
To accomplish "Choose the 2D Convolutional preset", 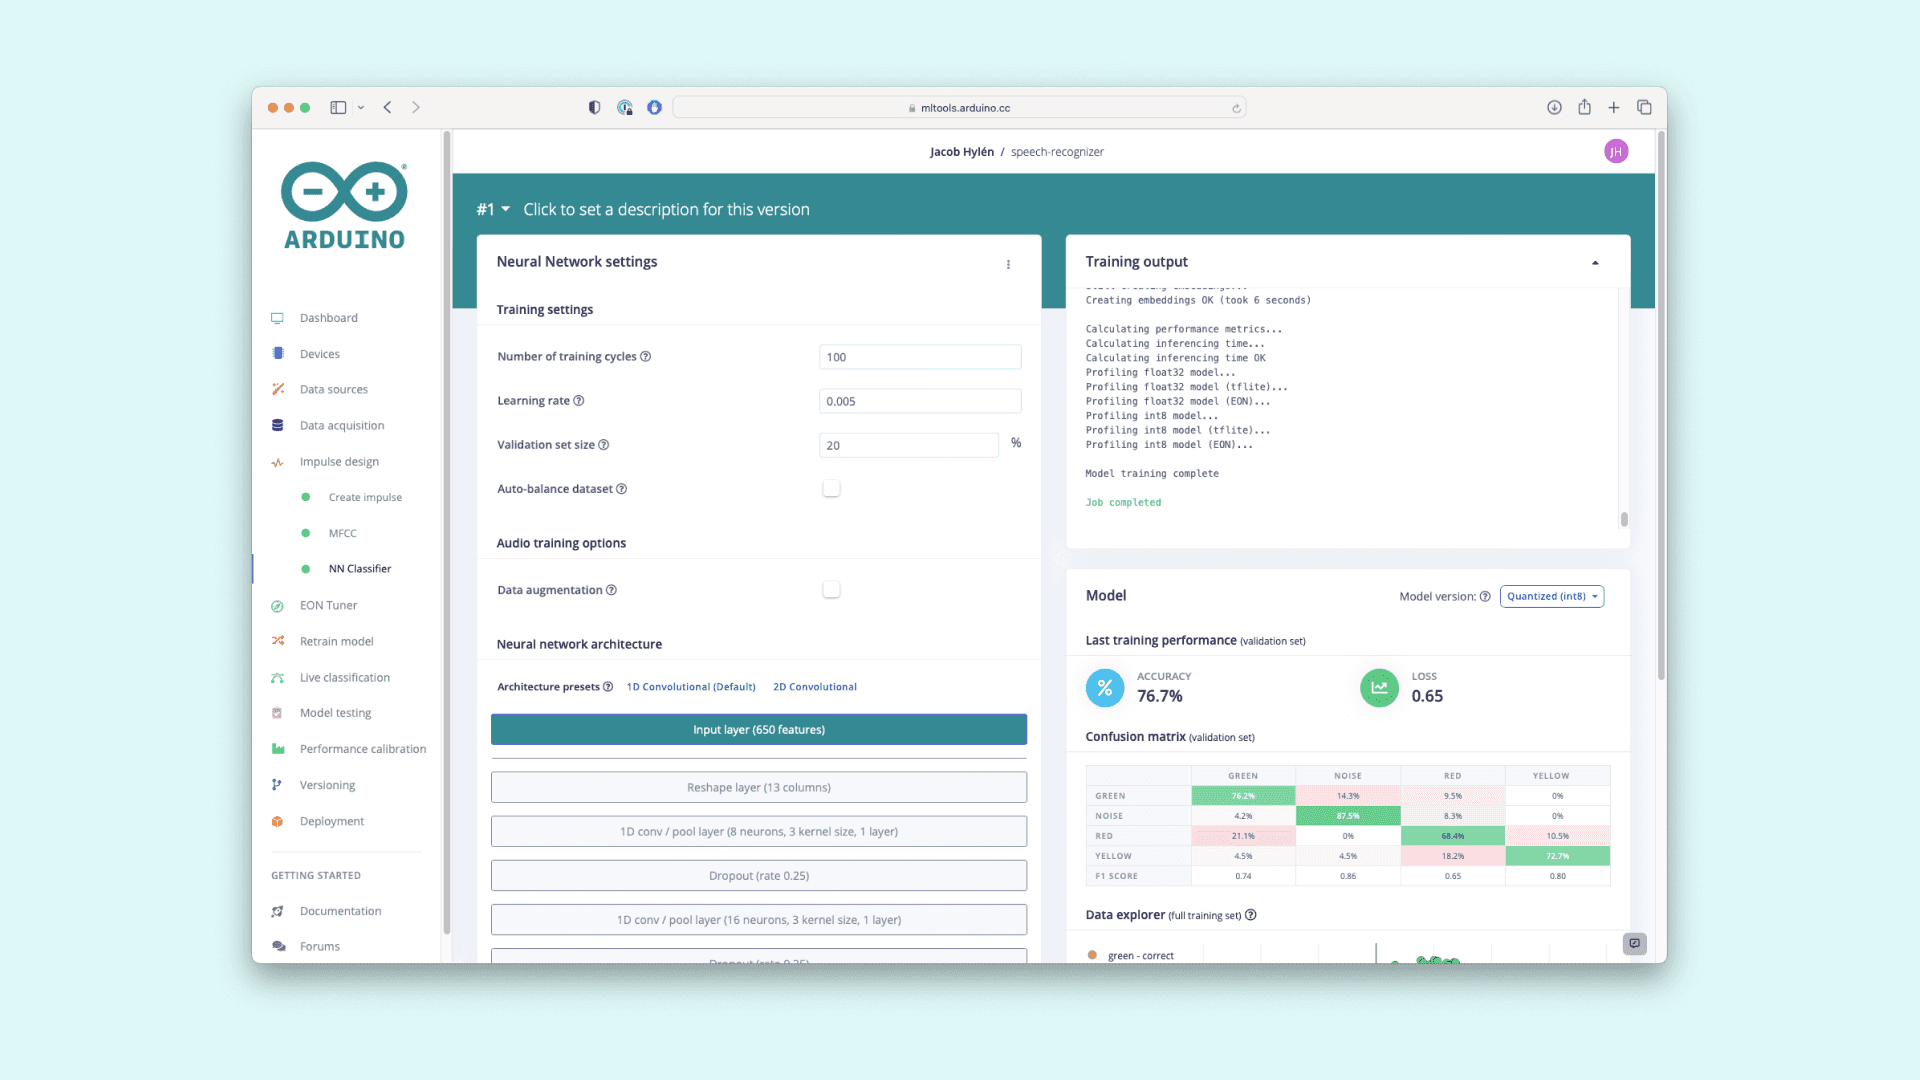I will [814, 687].
